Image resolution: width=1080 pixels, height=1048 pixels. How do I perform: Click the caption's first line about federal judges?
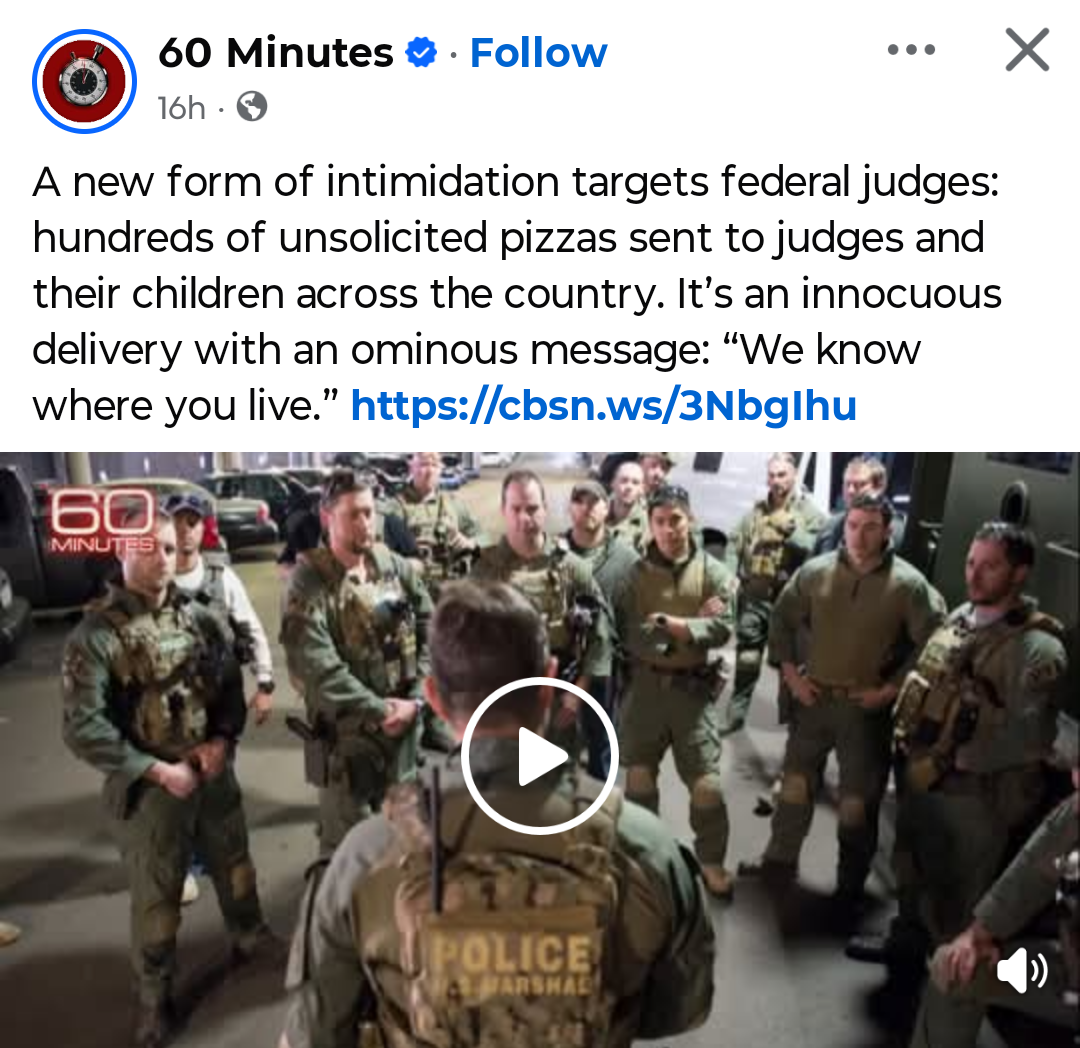(515, 182)
